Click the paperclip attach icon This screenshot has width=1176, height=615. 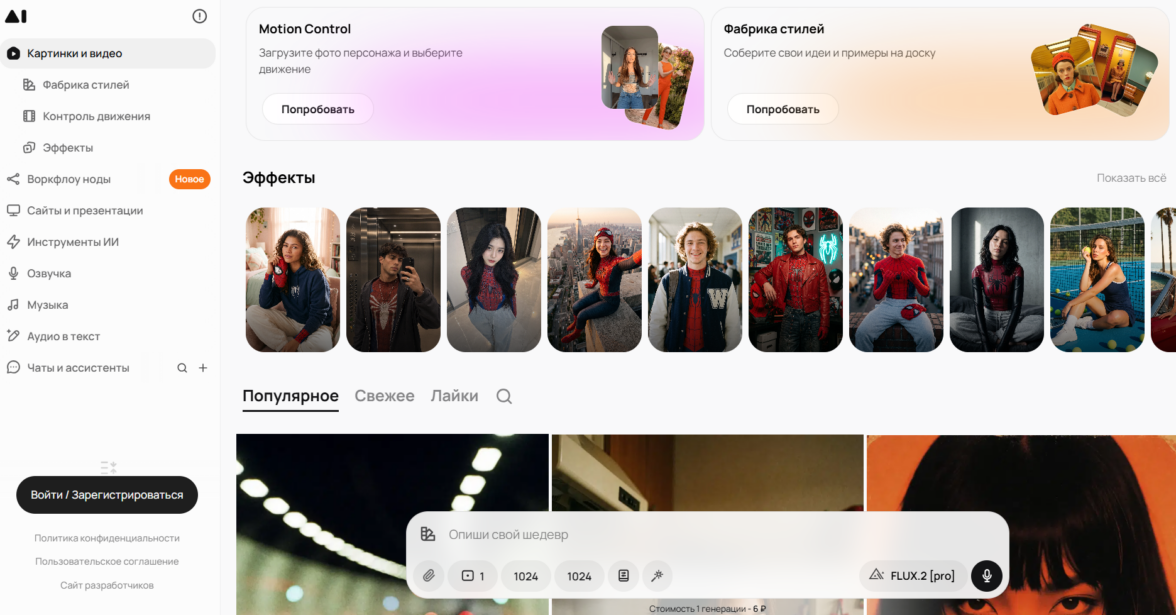pos(428,576)
